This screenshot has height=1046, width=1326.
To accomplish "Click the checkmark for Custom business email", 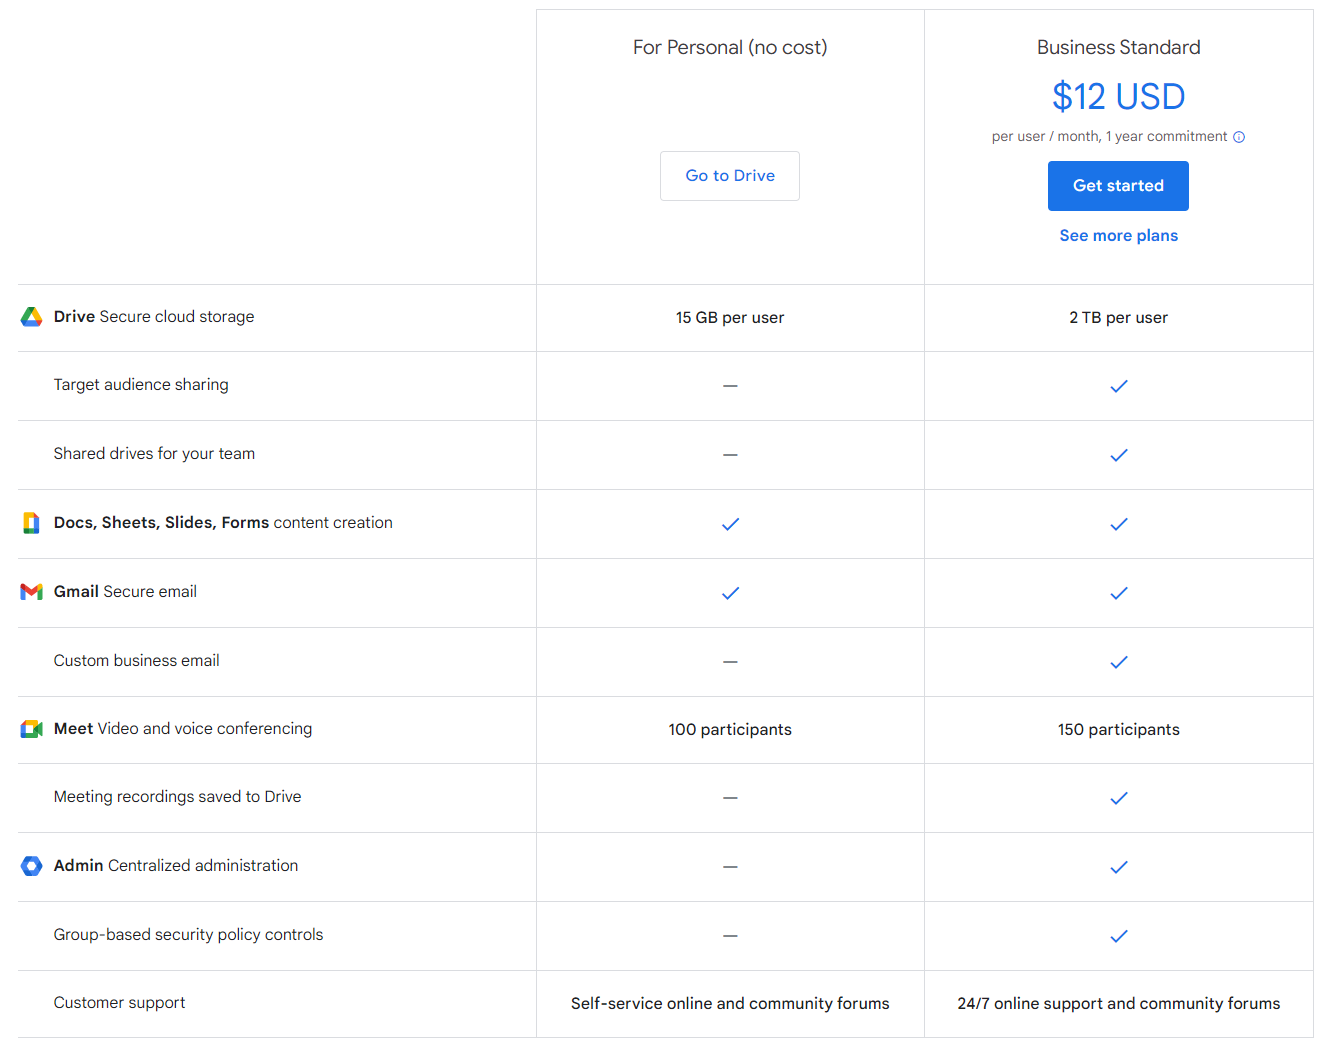I will [x=1118, y=662].
